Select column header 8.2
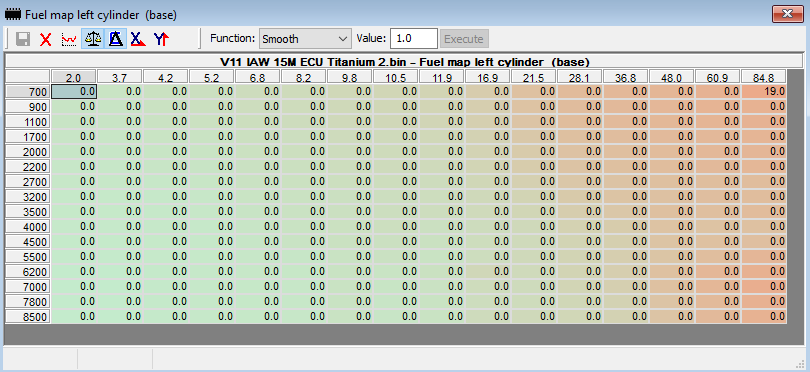Image resolution: width=810 pixels, height=372 pixels. (303, 77)
